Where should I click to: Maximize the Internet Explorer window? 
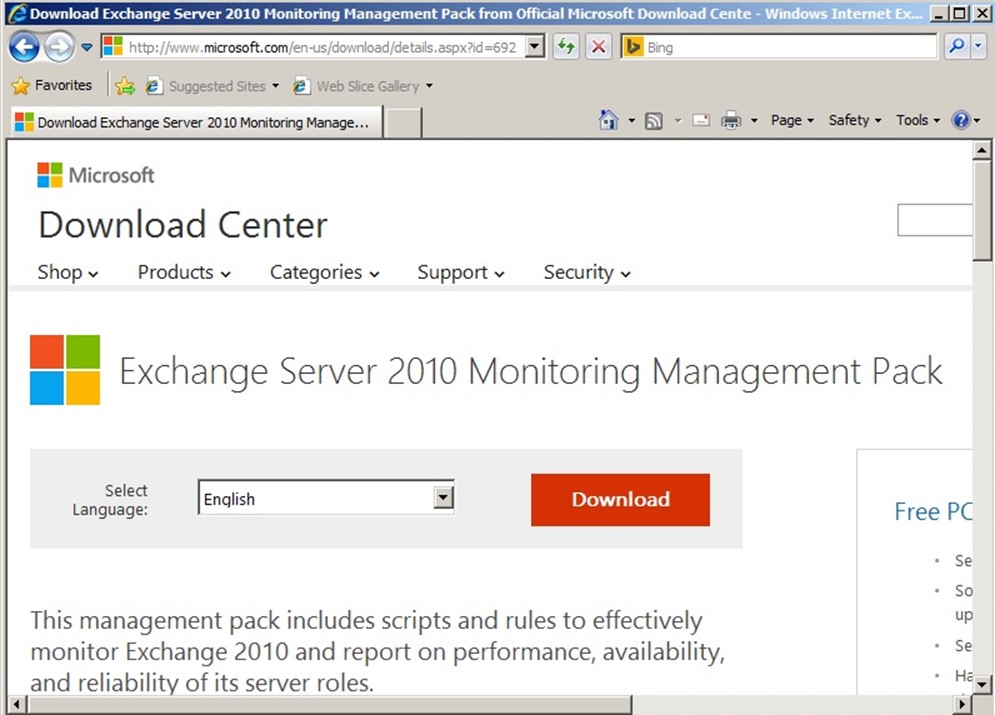coord(960,13)
